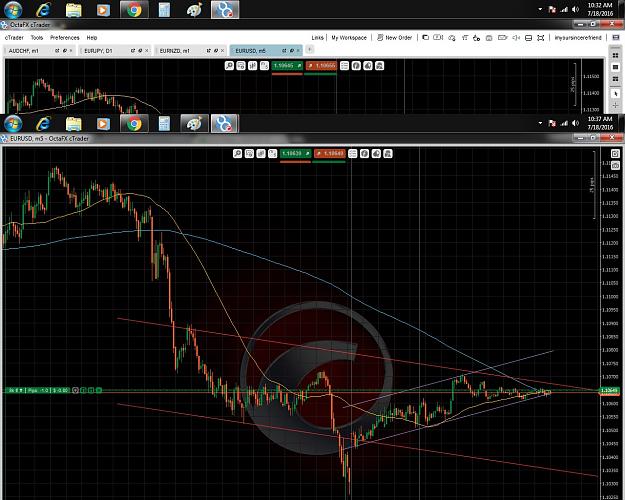Add a new chart tab with plus
The width and height of the screenshot is (625, 500).
click(309, 49)
